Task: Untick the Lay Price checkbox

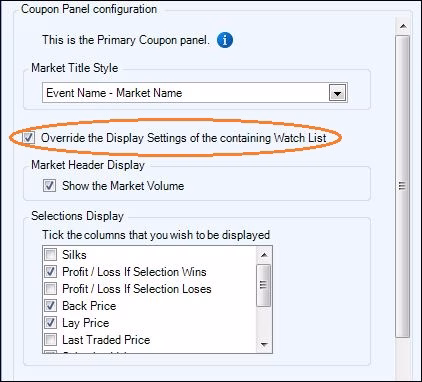Action: point(51,323)
